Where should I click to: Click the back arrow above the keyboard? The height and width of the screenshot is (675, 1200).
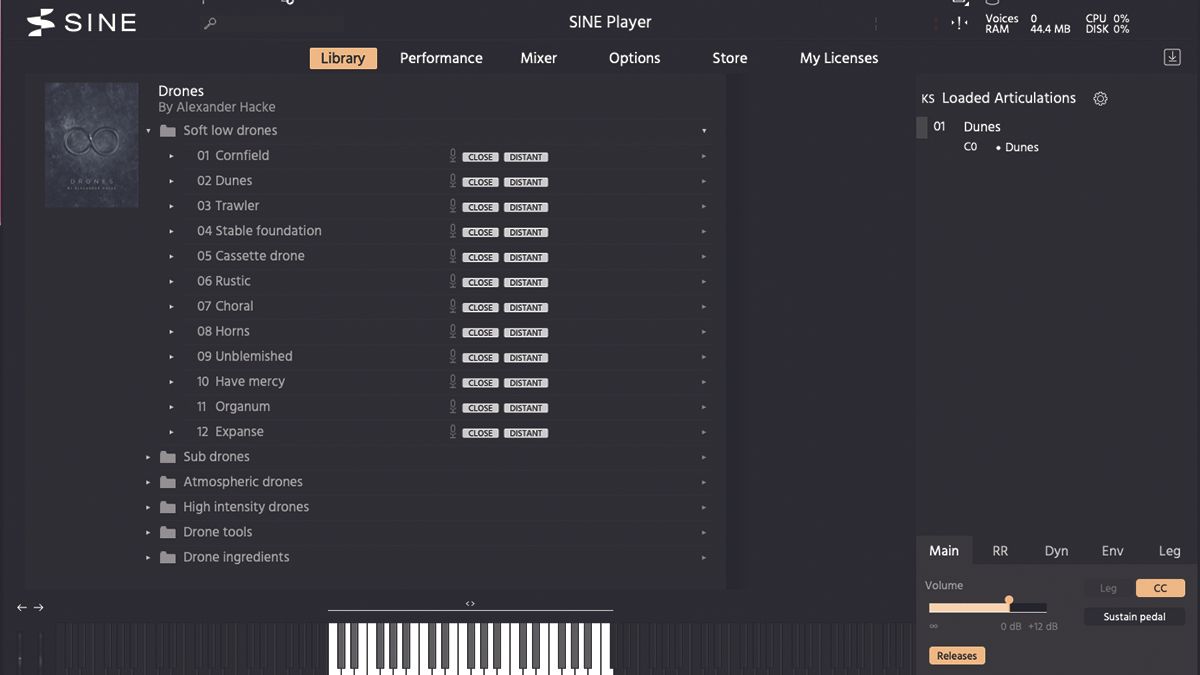22,607
